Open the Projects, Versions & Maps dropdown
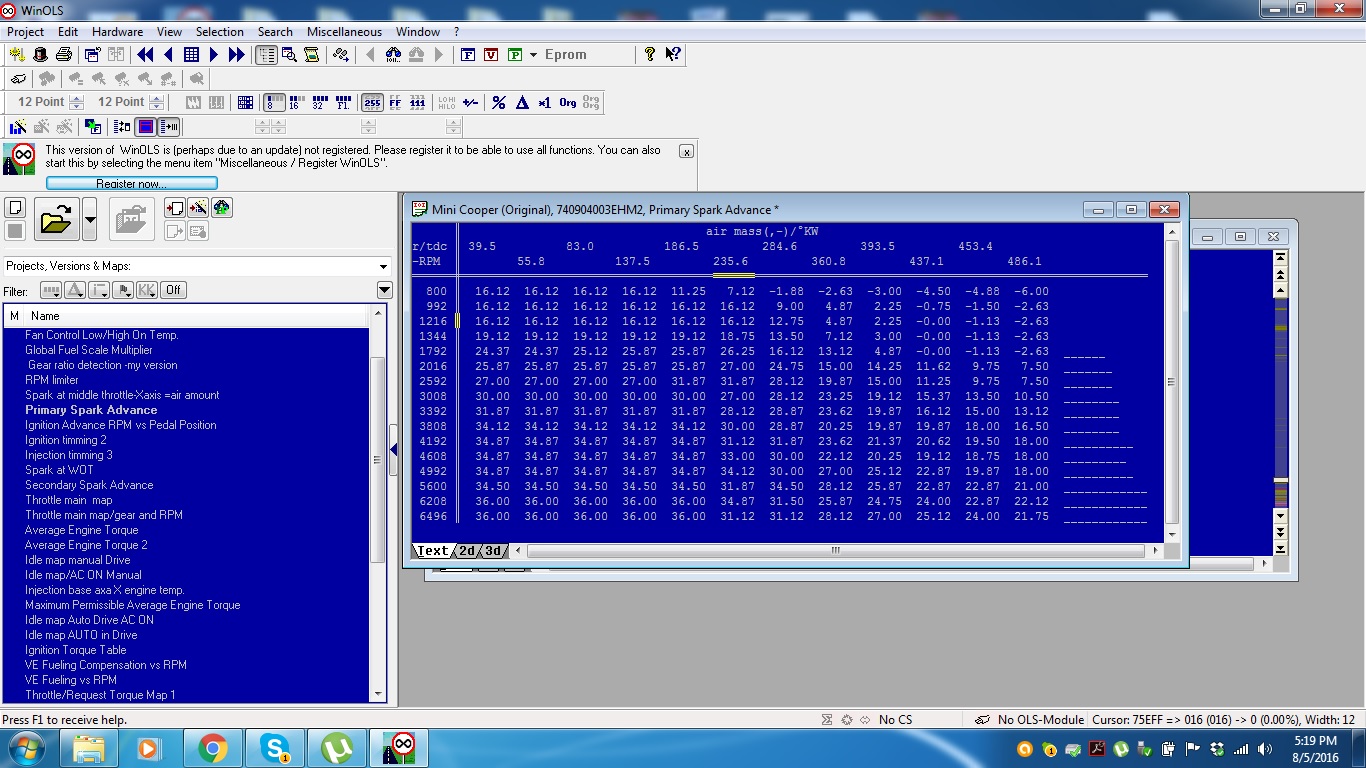The width and height of the screenshot is (1366, 768). [383, 266]
